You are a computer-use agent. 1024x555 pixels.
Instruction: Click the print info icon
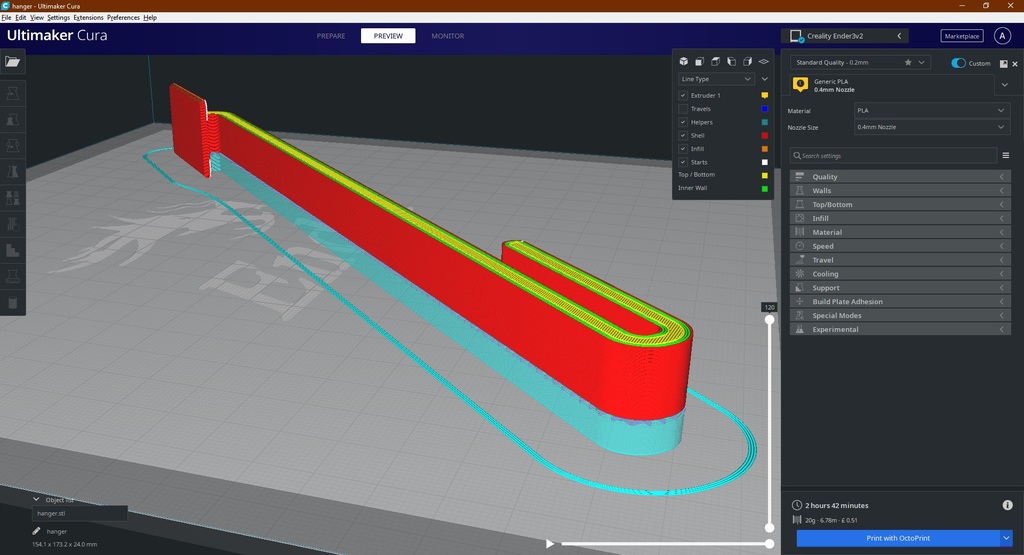[1008, 505]
